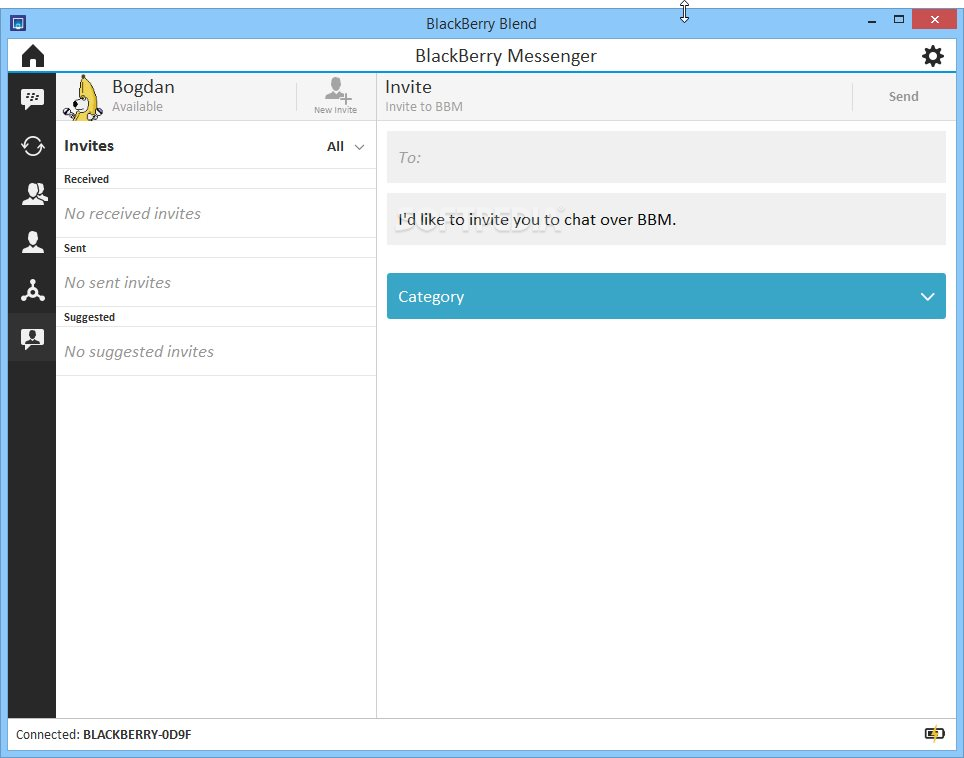The height and width of the screenshot is (758, 964).
Task: Maximize the BlackBerry Blend window
Action: click(898, 20)
